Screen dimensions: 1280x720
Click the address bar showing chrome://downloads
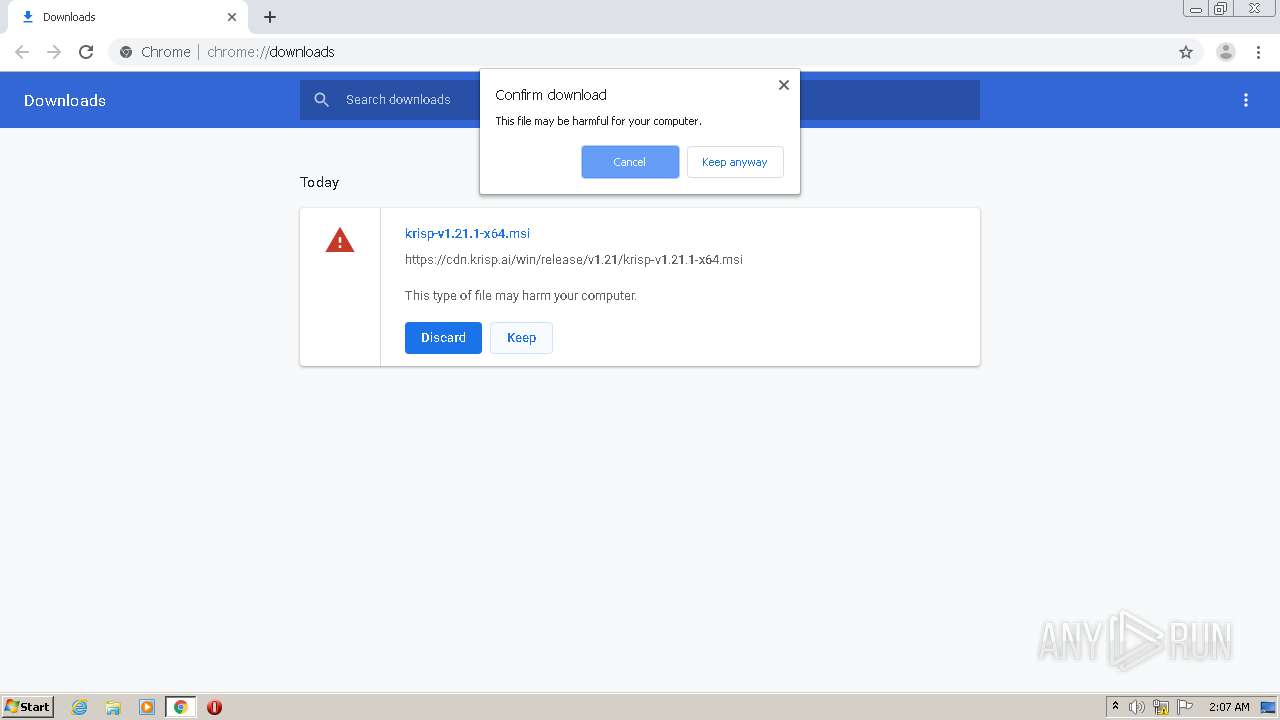tap(640, 52)
